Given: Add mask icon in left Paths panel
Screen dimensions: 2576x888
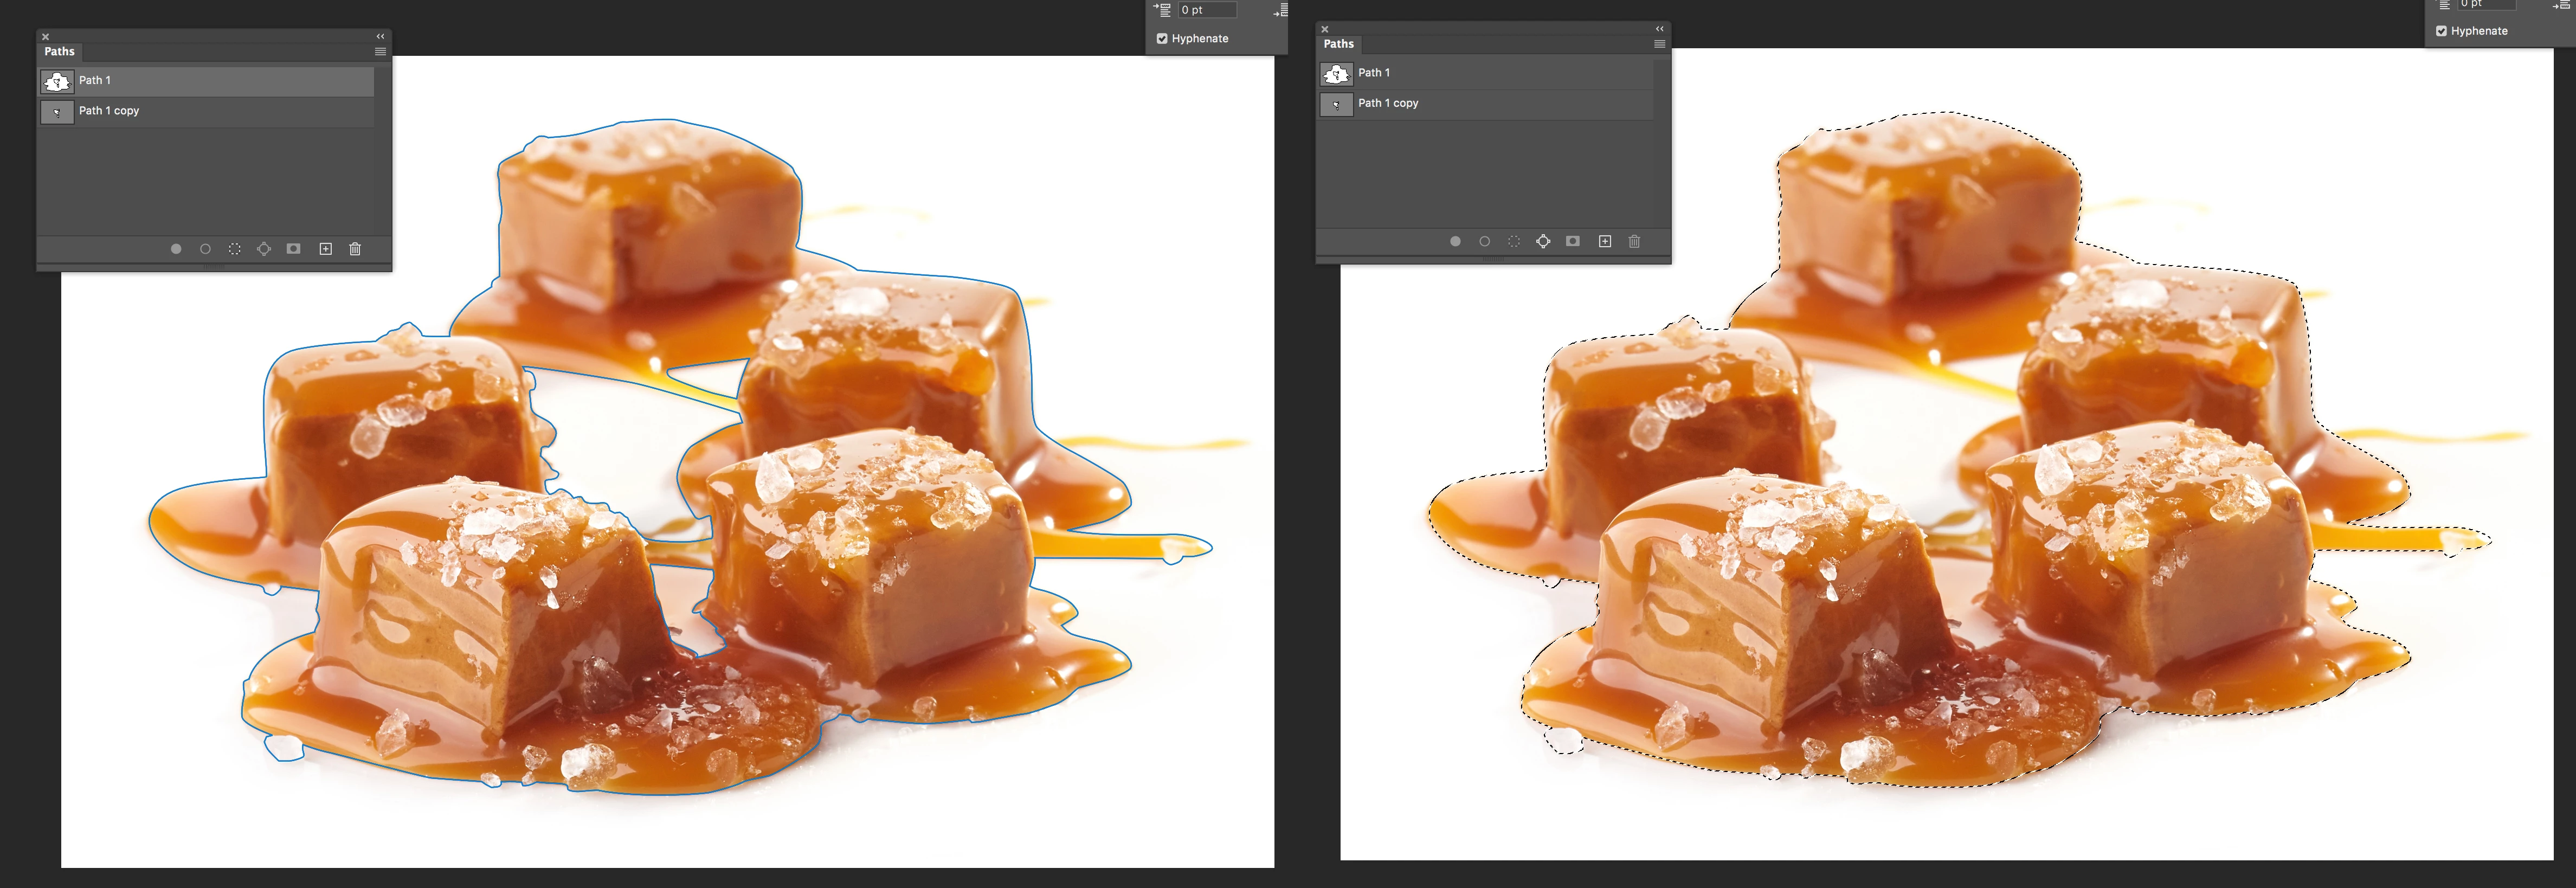Looking at the screenshot, I should click(293, 249).
